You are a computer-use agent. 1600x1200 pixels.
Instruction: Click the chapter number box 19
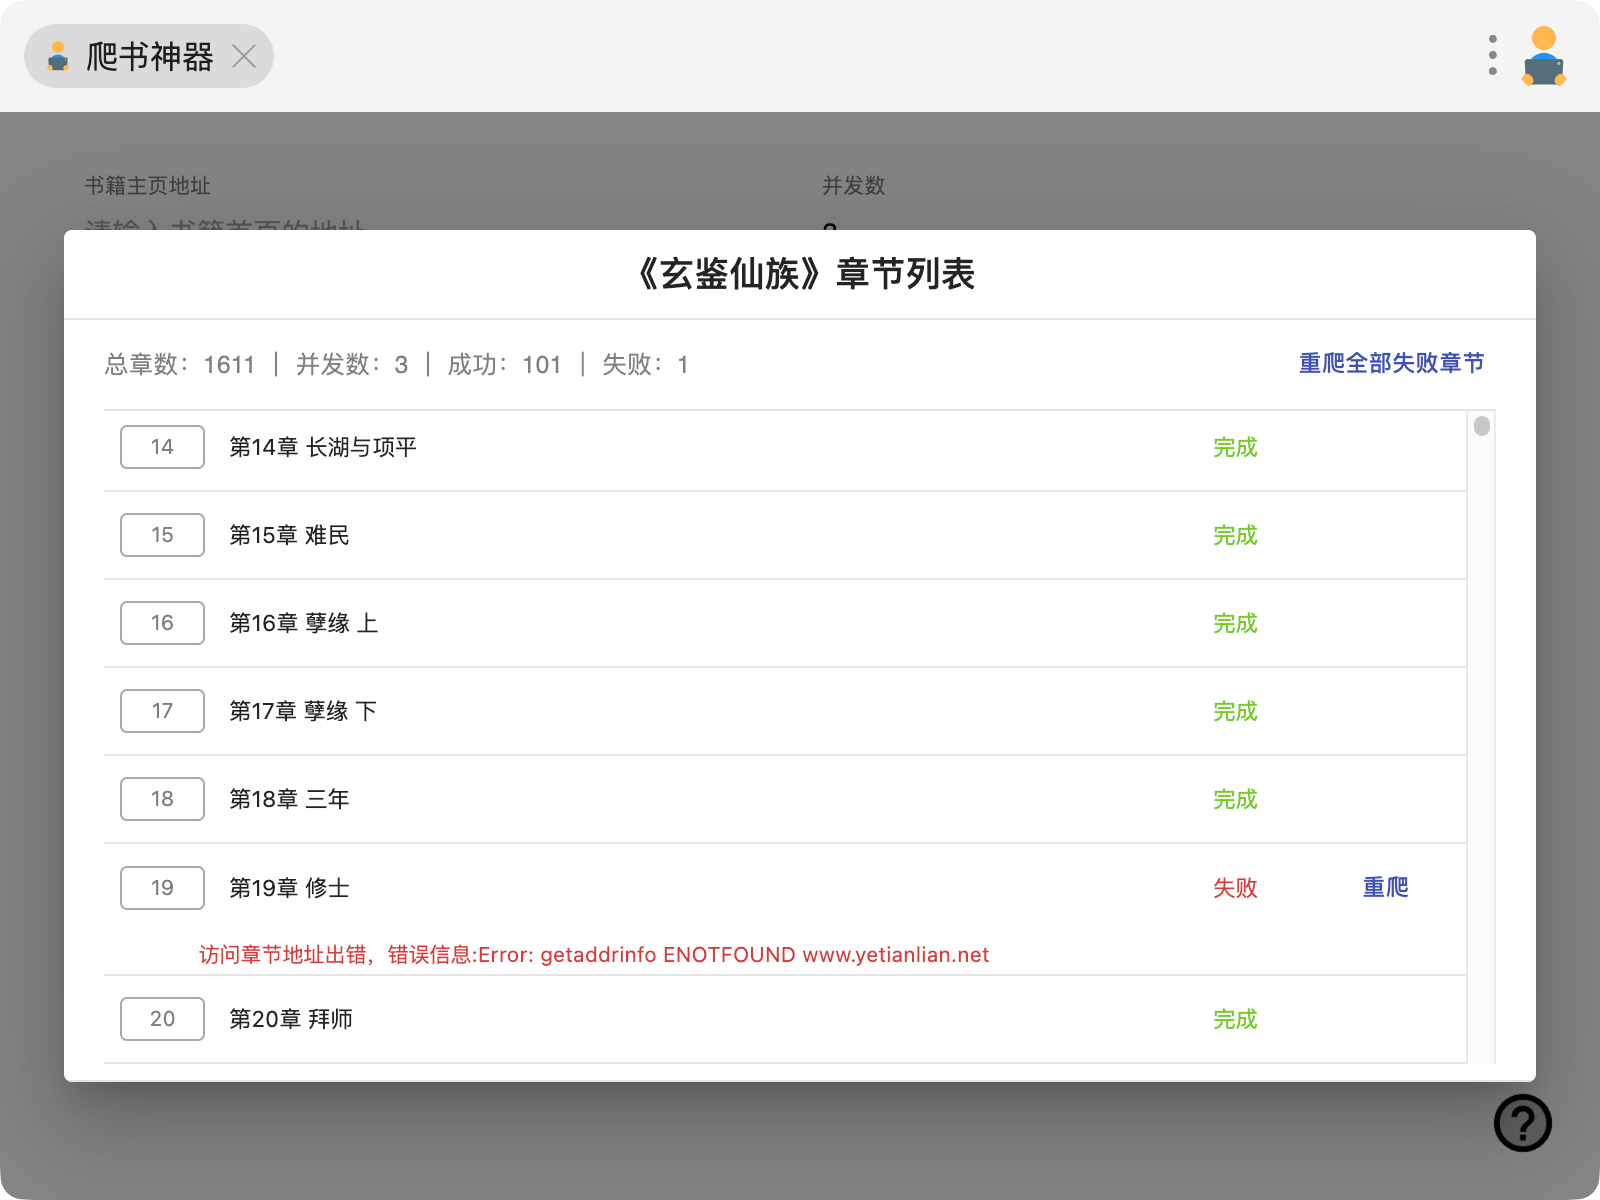(162, 888)
